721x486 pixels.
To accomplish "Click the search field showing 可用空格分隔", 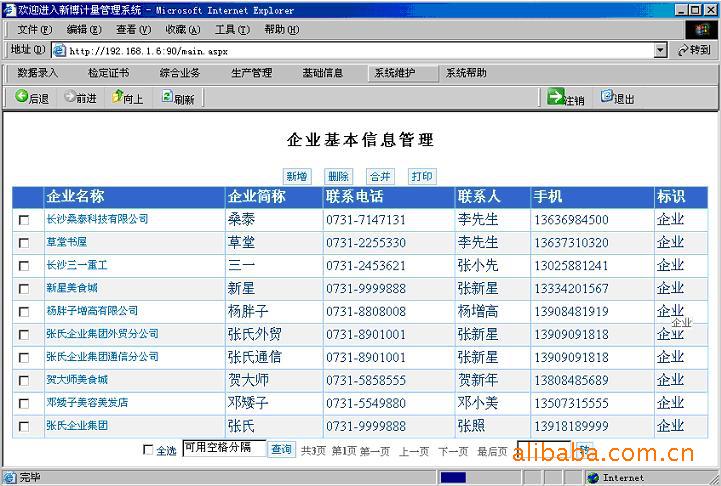I will point(224,449).
